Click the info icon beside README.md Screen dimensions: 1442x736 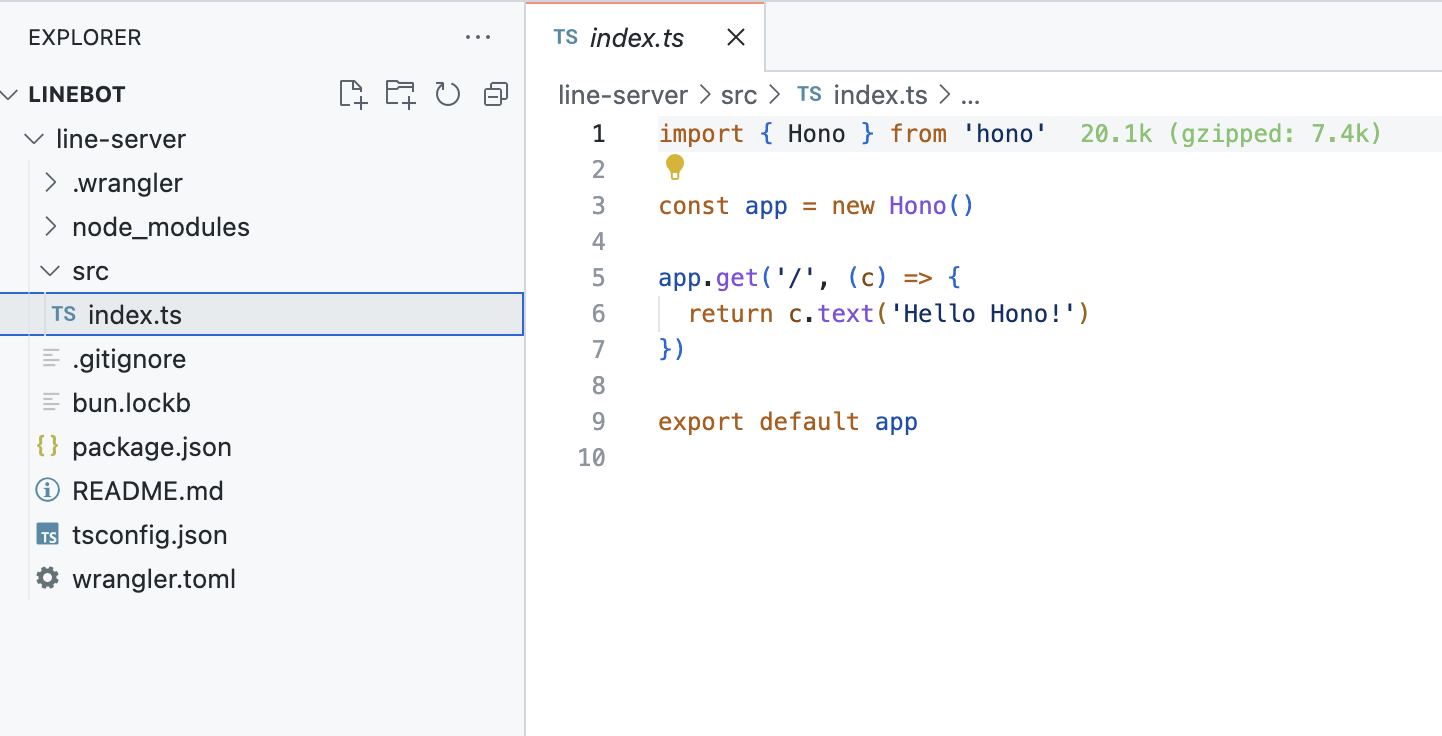tap(47, 490)
